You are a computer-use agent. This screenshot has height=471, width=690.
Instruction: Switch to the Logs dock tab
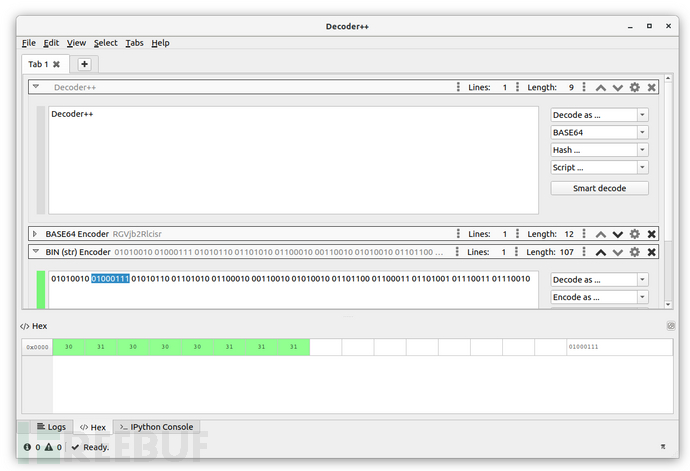[x=51, y=427]
